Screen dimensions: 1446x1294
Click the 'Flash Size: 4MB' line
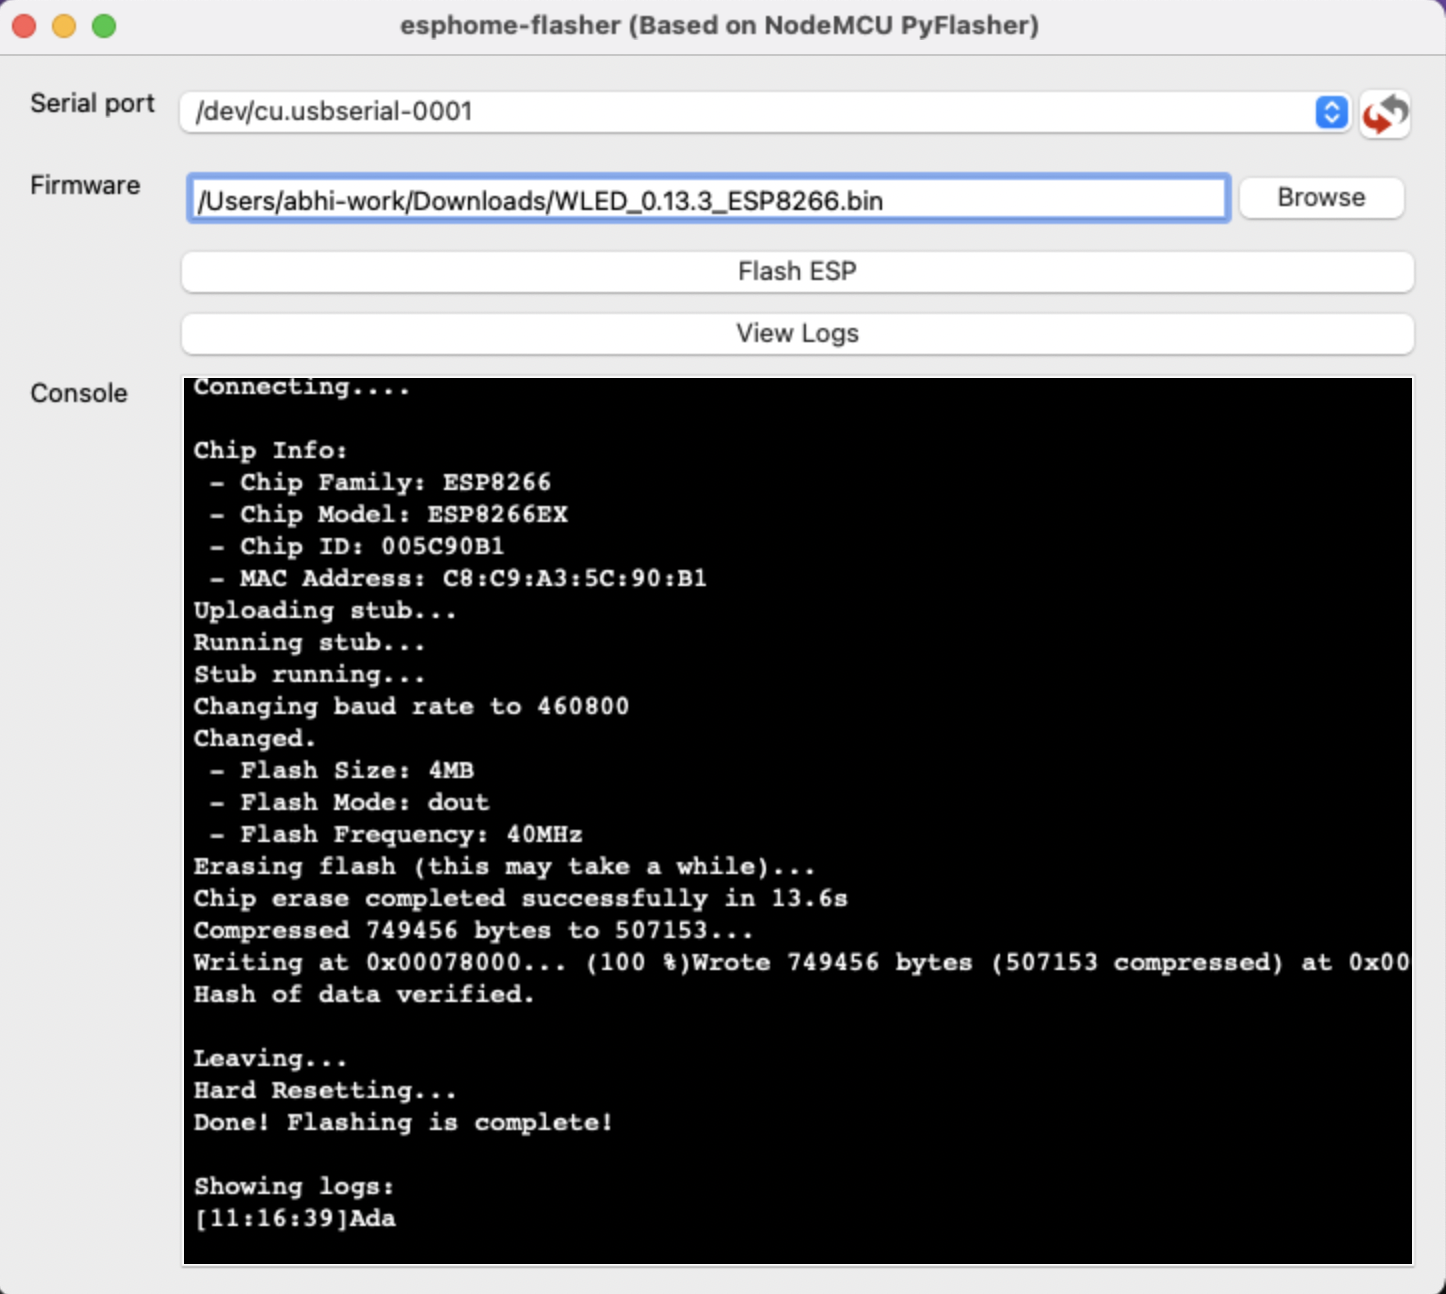tap(342, 770)
